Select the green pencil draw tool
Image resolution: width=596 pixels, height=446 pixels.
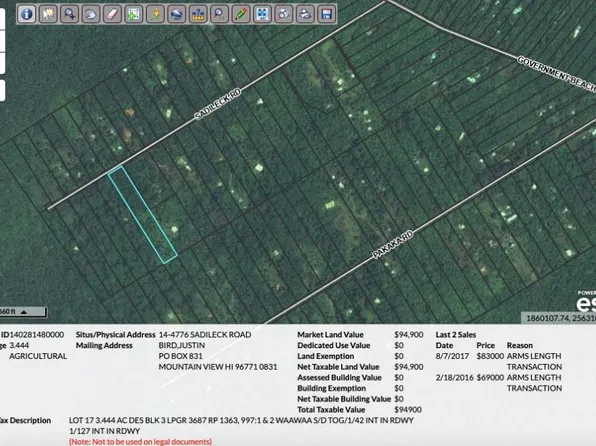click(x=241, y=14)
